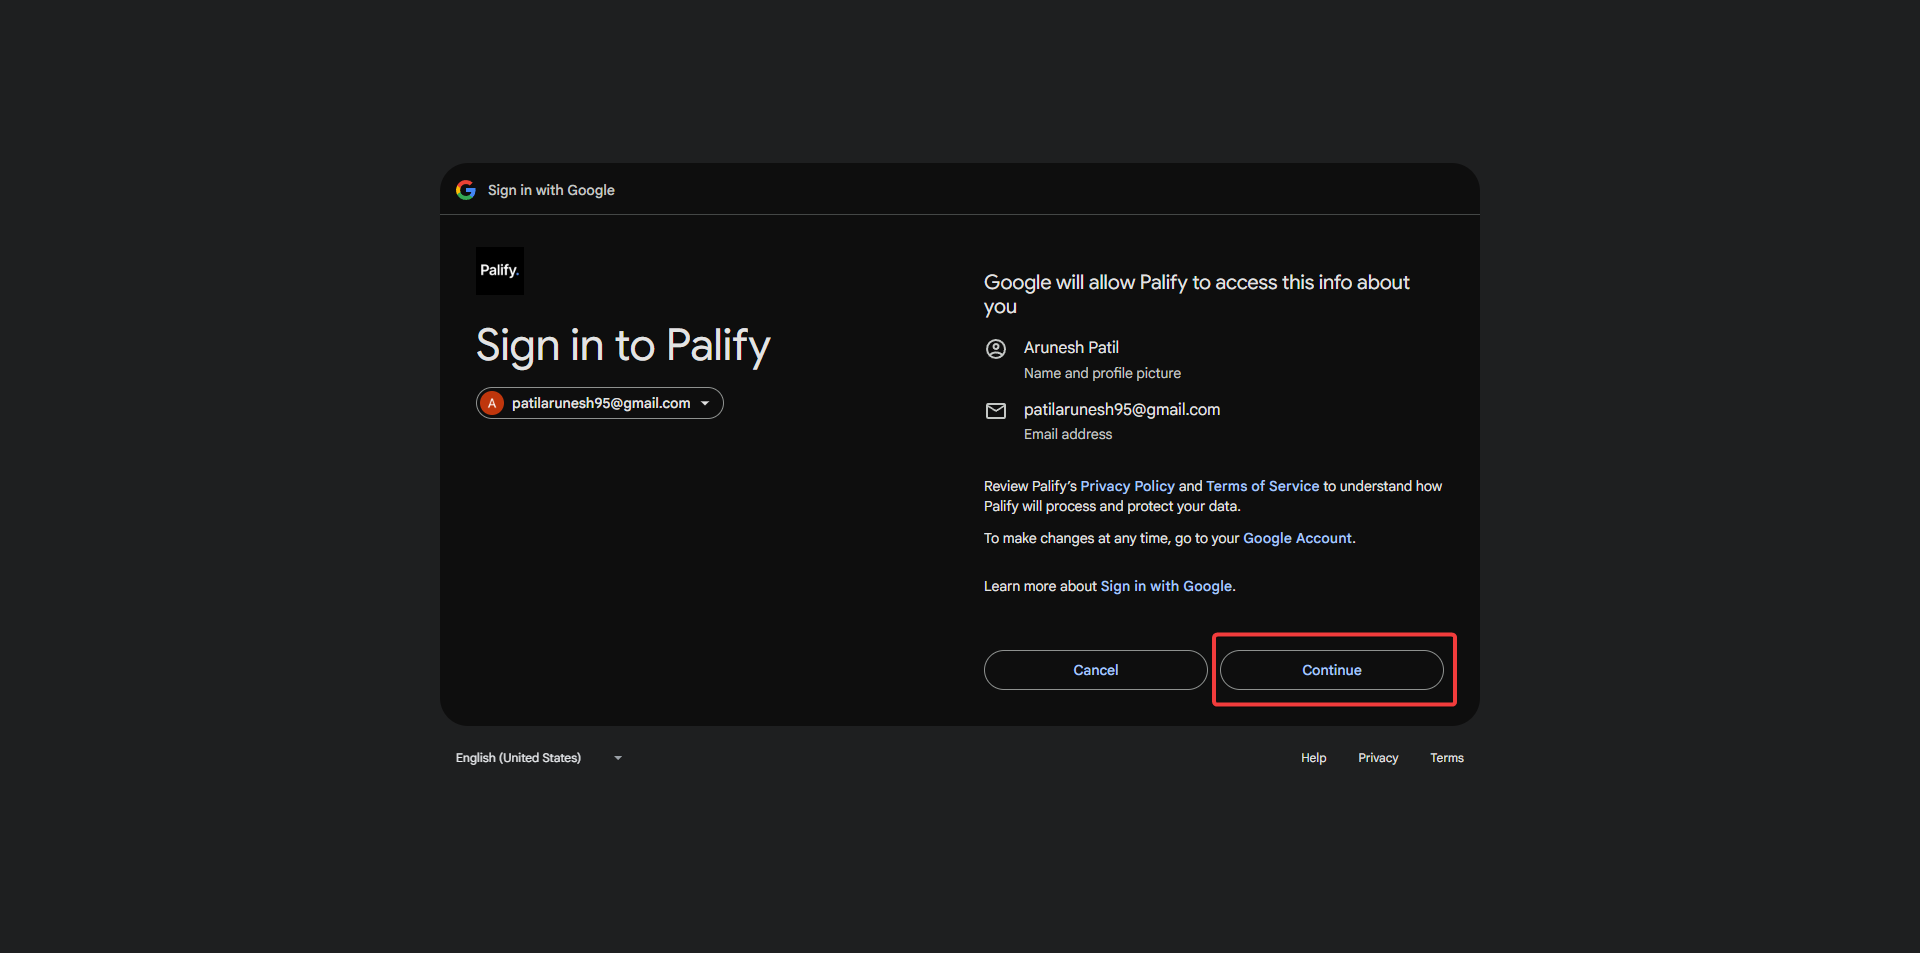Go to the Google Account link
The height and width of the screenshot is (953, 1920).
point(1297,538)
